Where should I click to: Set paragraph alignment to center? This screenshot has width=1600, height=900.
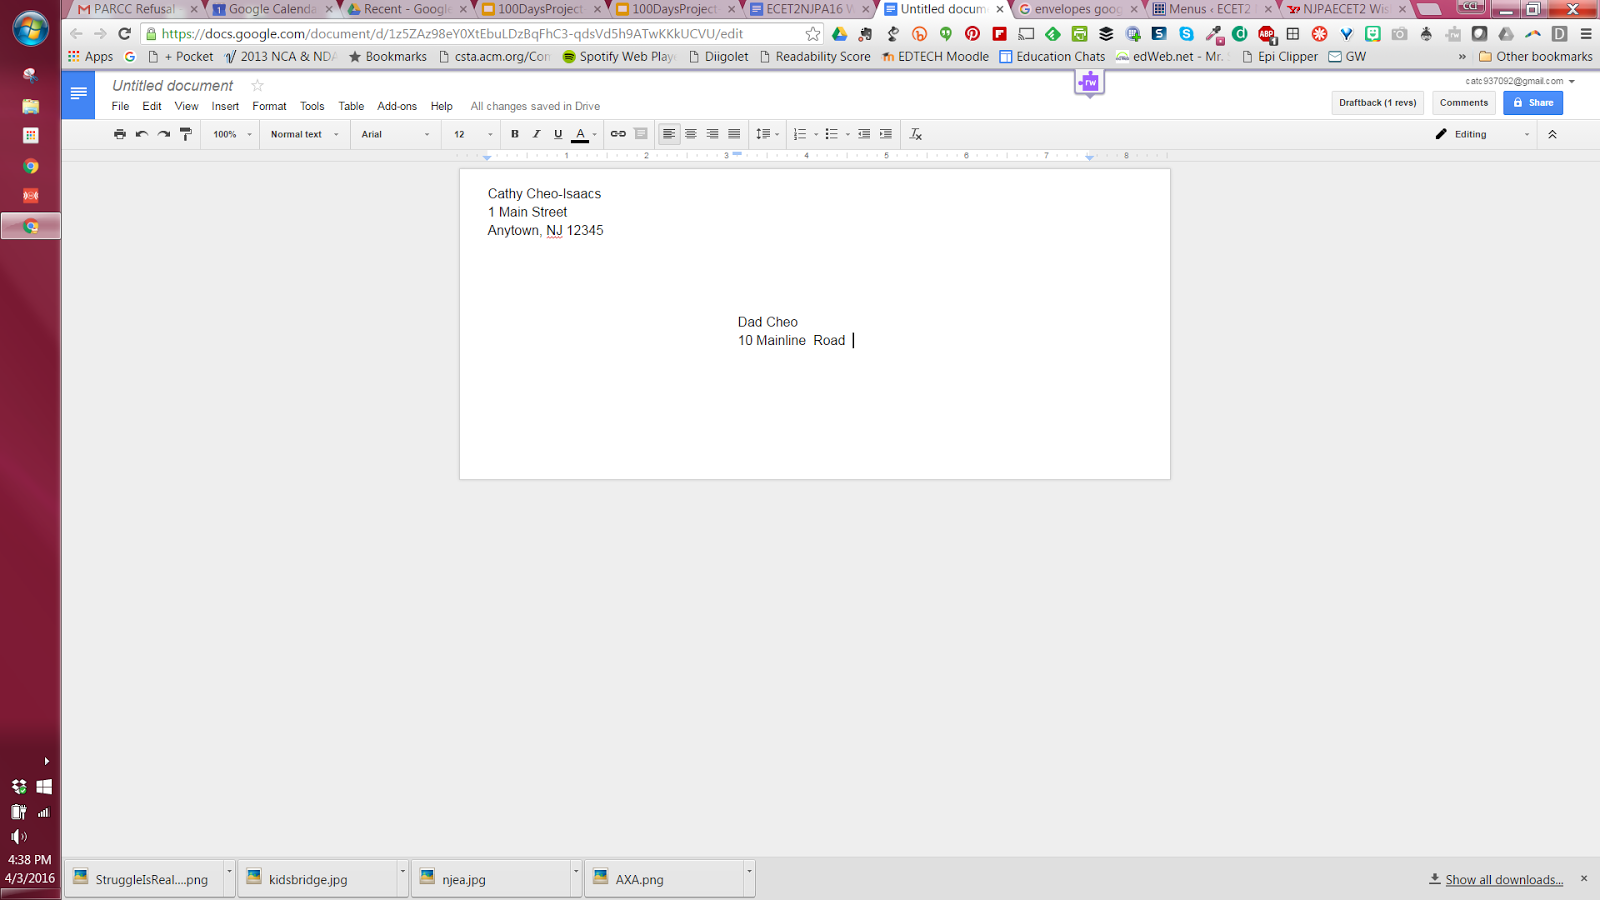coord(691,134)
